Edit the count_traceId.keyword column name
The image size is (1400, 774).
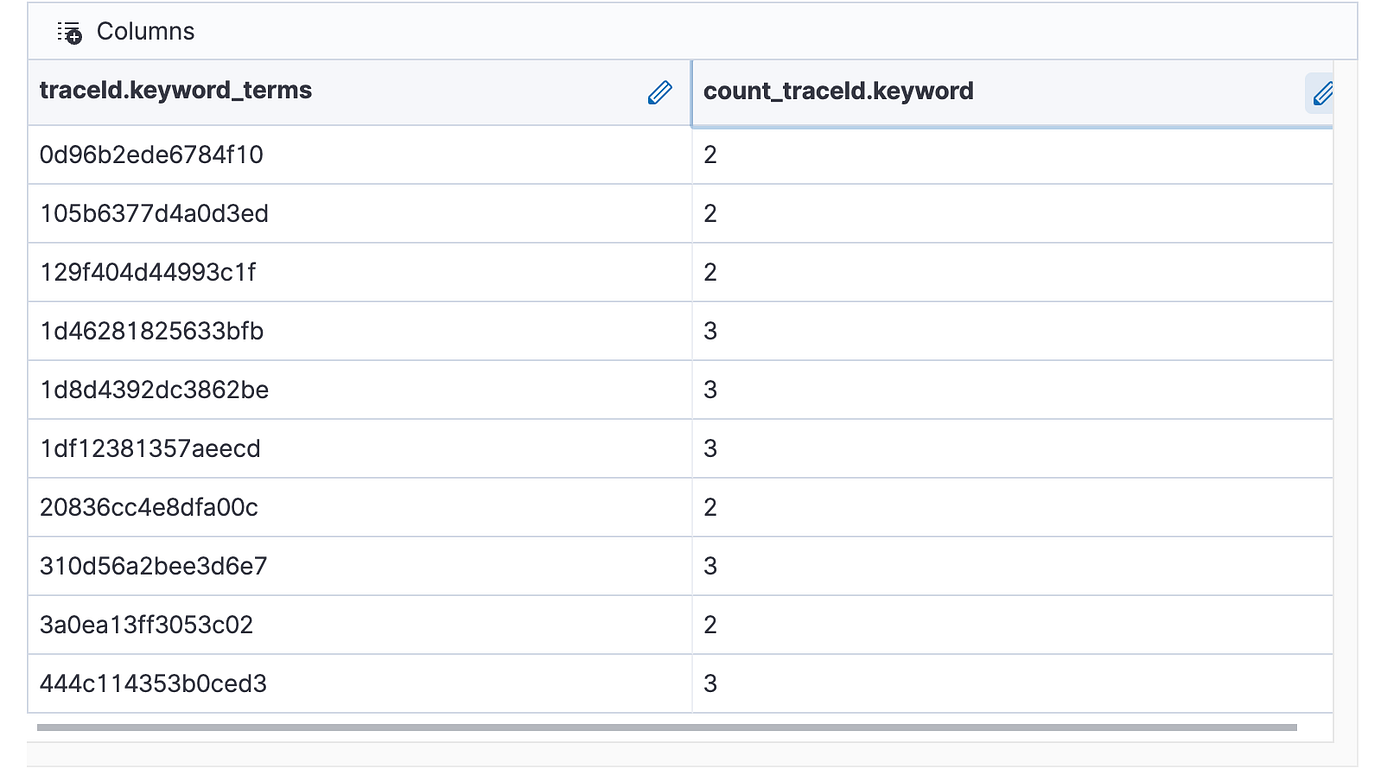[1322, 93]
